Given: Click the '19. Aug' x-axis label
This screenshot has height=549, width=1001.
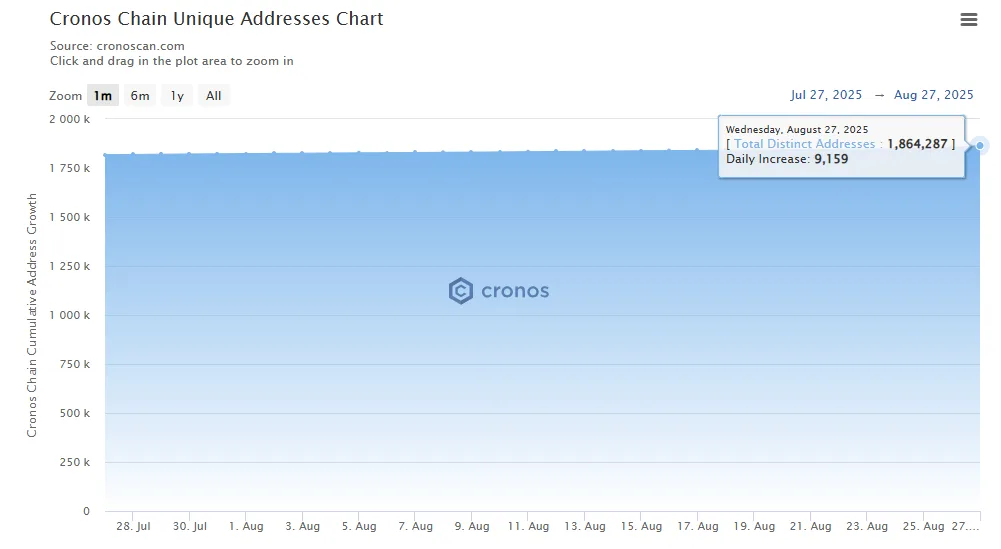Looking at the screenshot, I should click(x=754, y=526).
